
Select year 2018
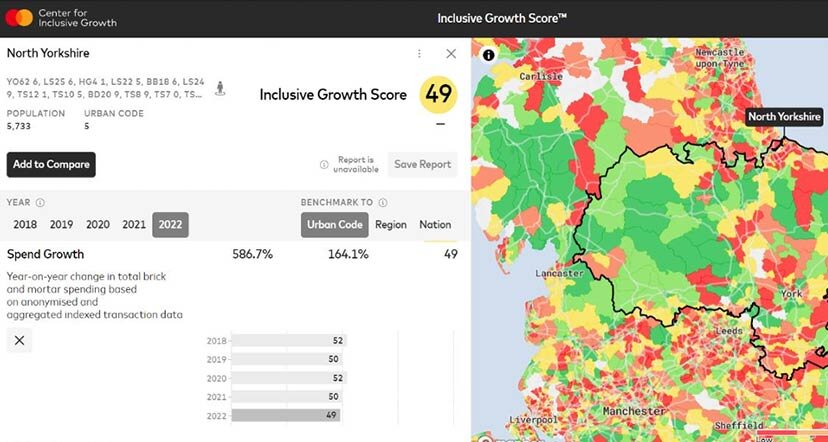(25, 224)
